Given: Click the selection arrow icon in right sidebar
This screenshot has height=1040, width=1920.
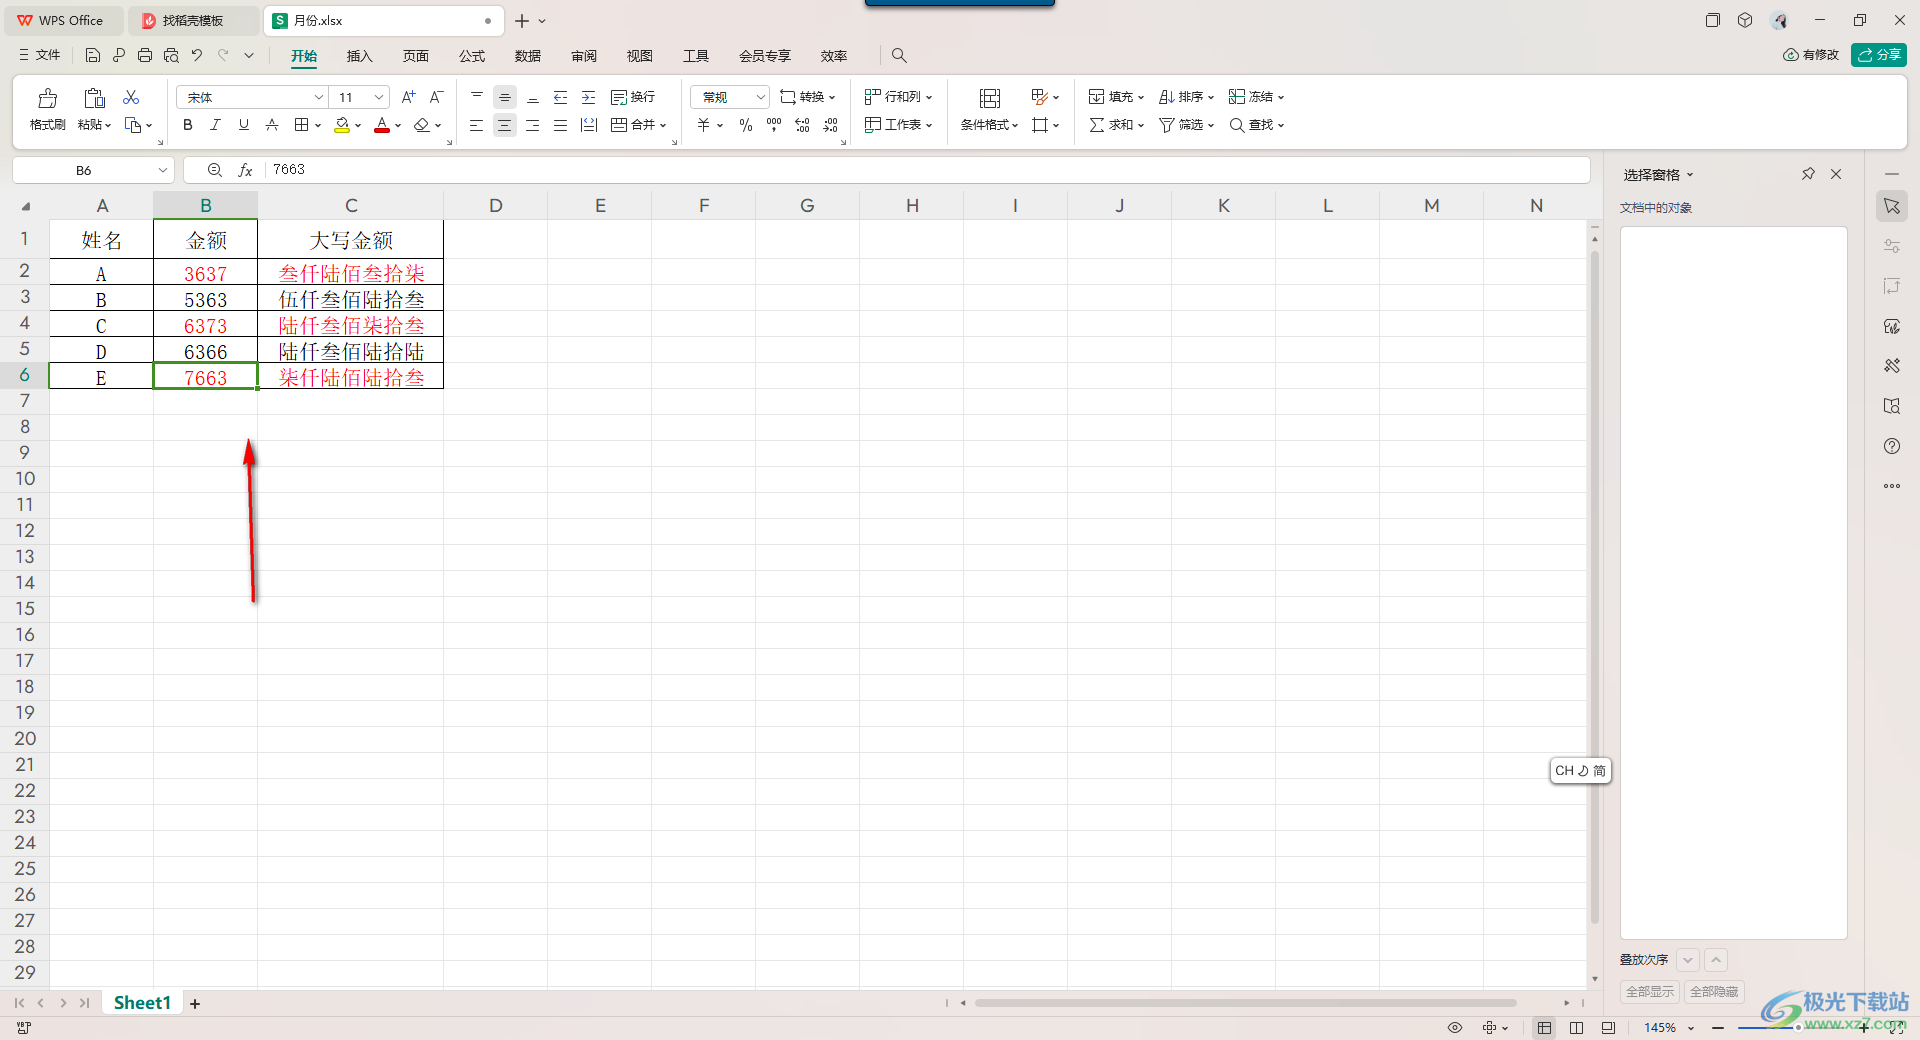Looking at the screenshot, I should coord(1892,206).
